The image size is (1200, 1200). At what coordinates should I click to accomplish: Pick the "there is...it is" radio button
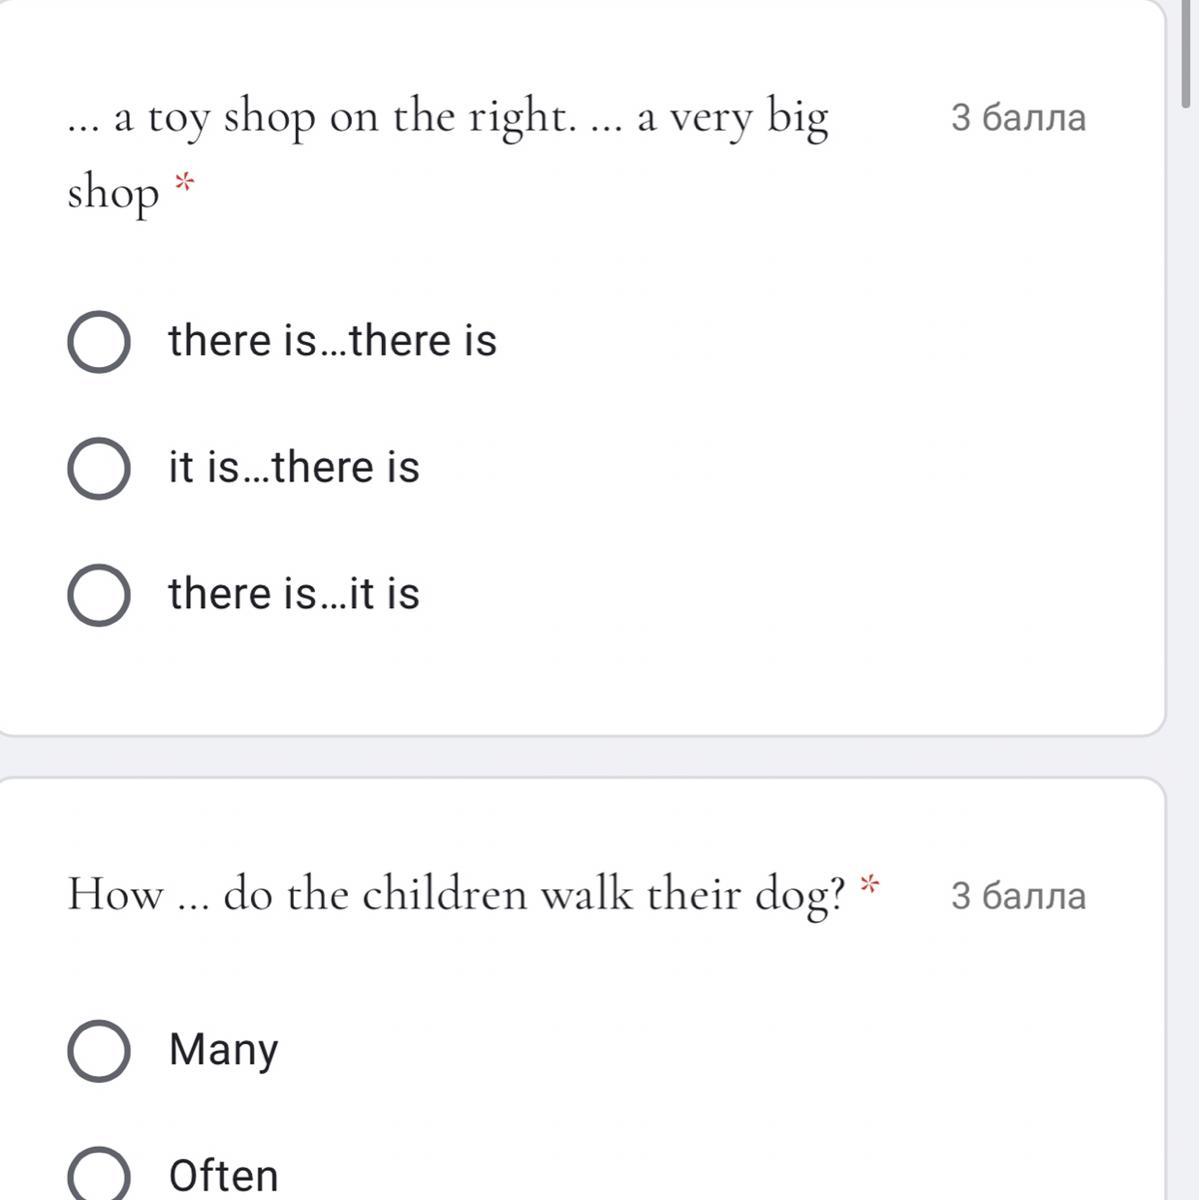(x=99, y=595)
